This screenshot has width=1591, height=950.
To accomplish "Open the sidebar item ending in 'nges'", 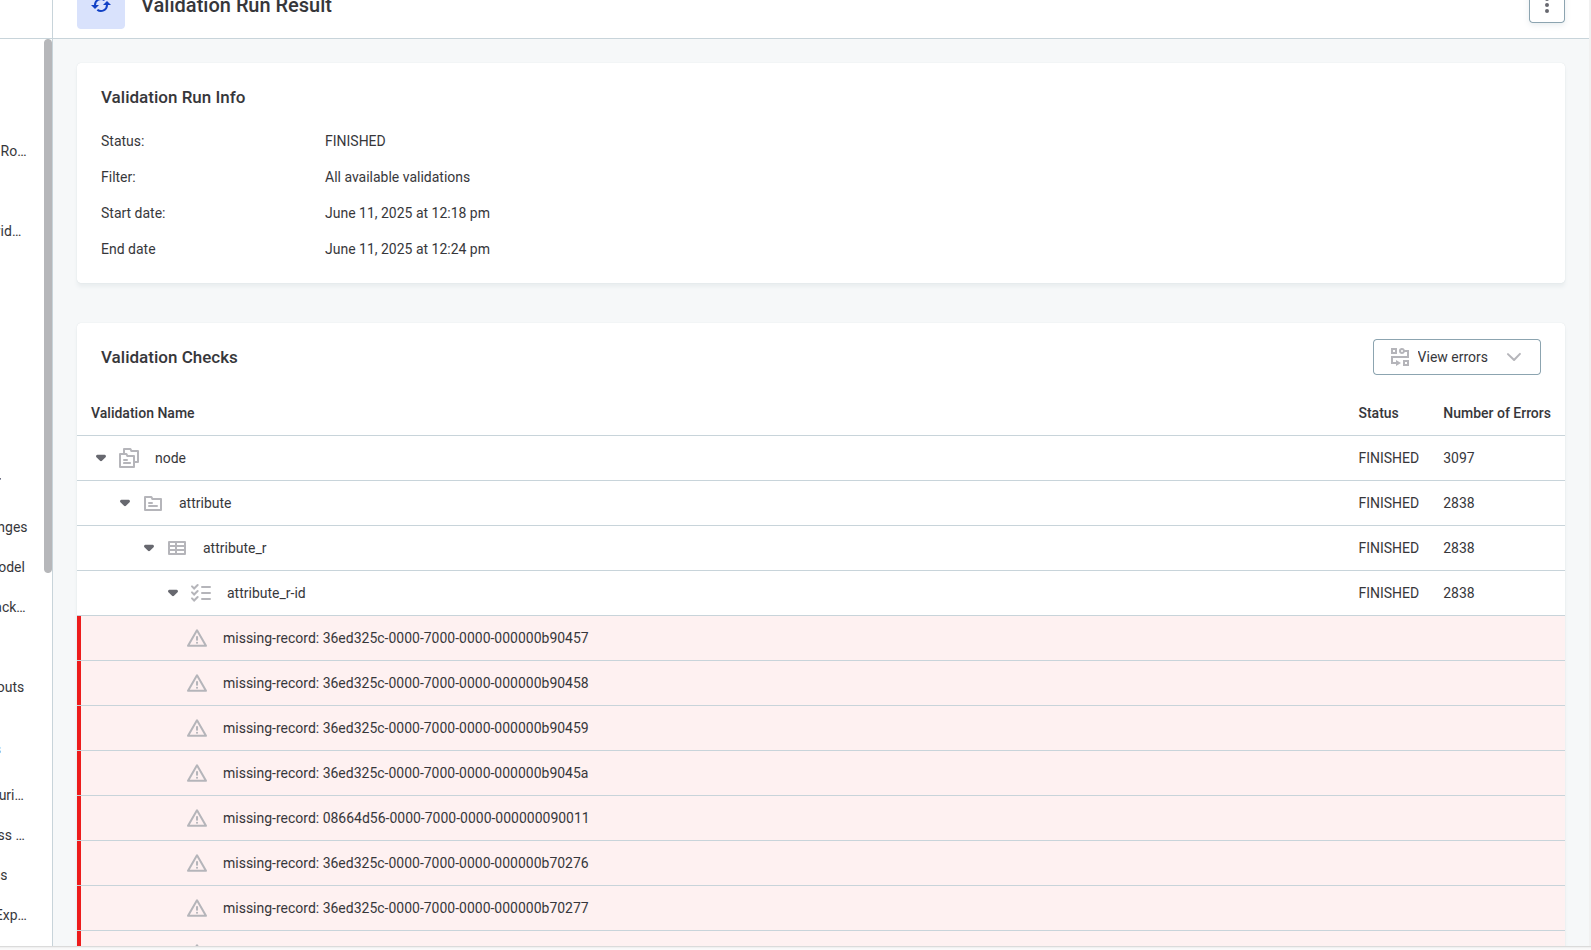I will coord(13,527).
